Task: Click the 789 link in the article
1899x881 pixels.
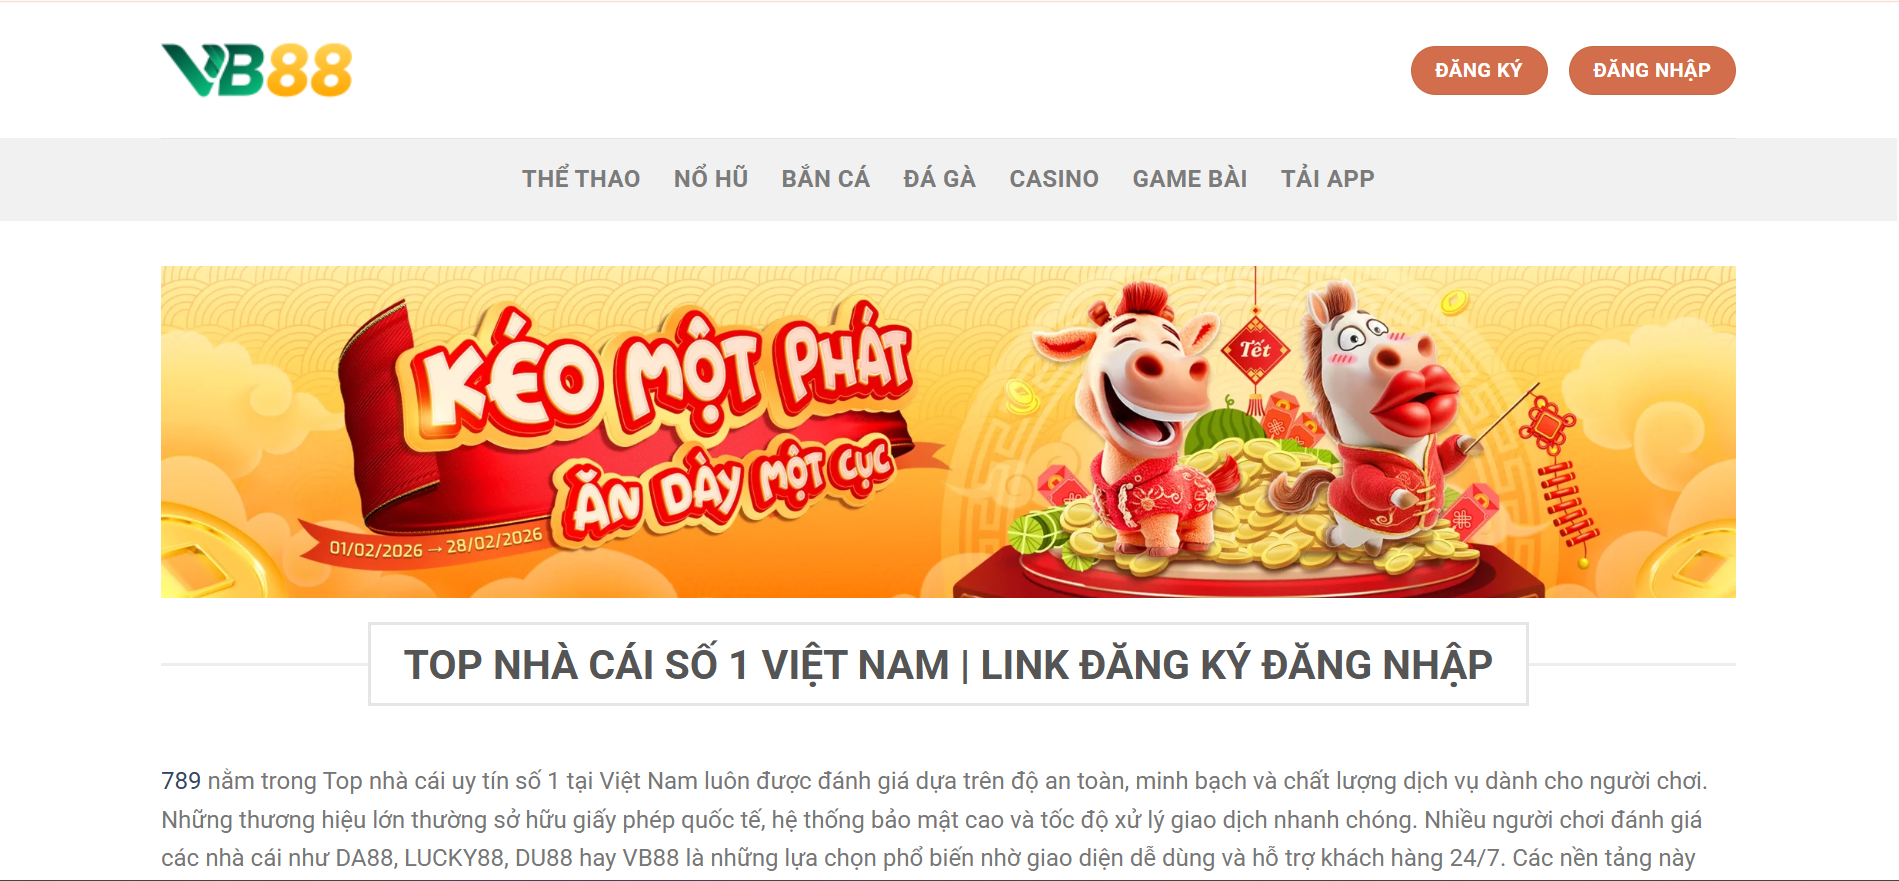Action: (x=181, y=781)
